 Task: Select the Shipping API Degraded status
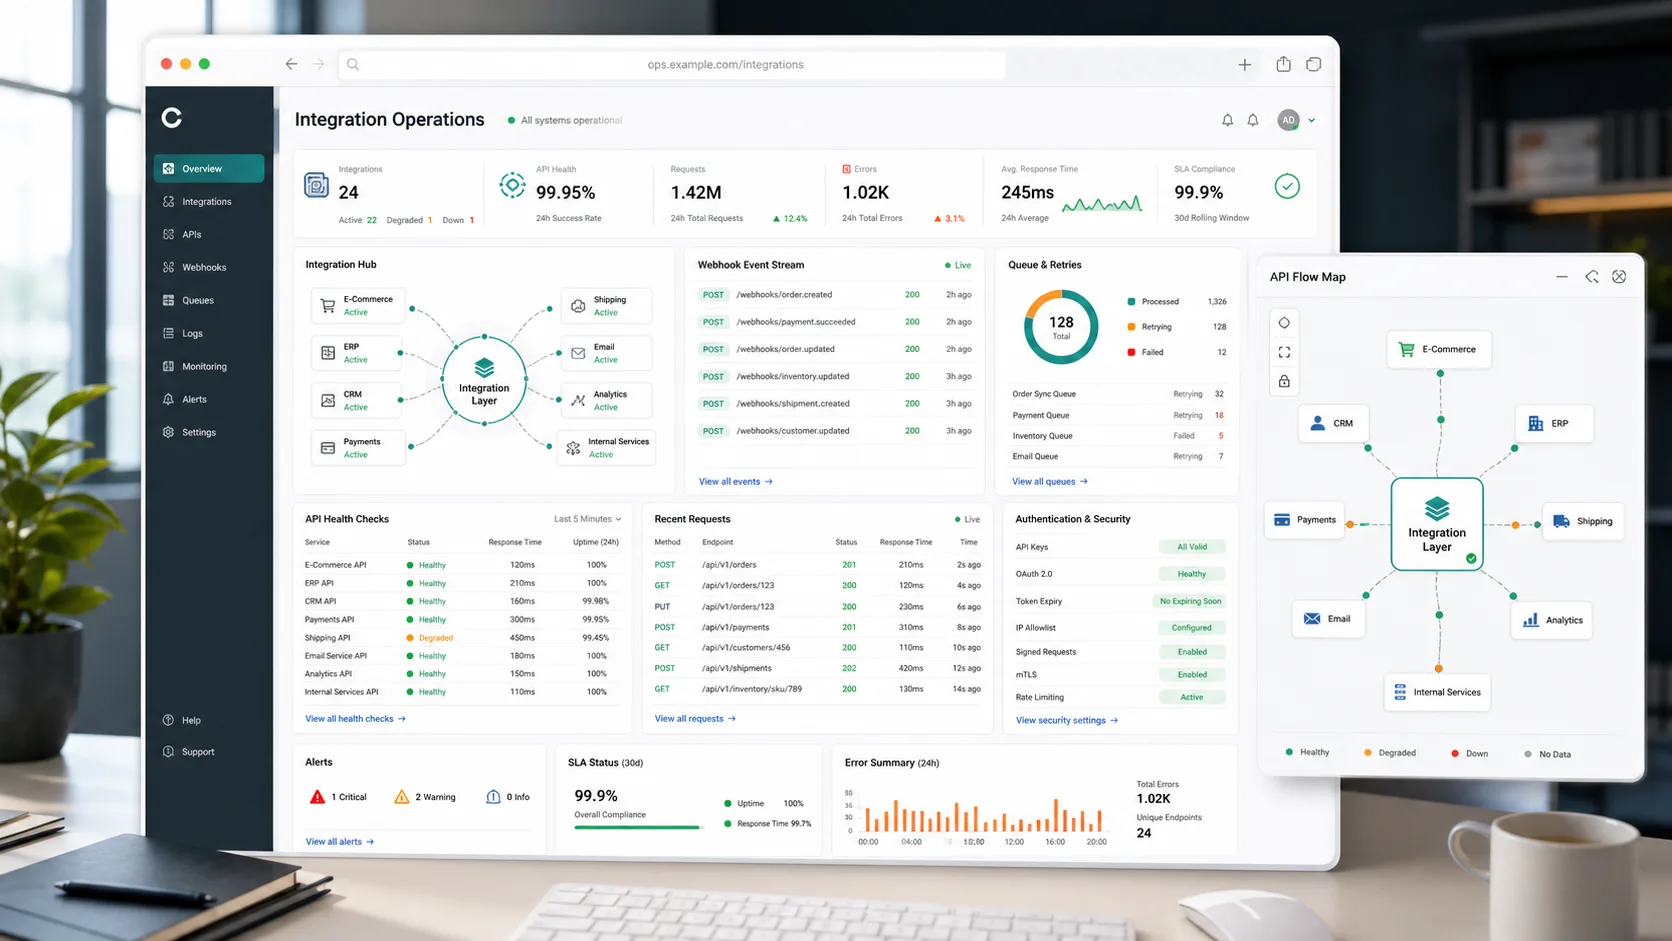430,637
